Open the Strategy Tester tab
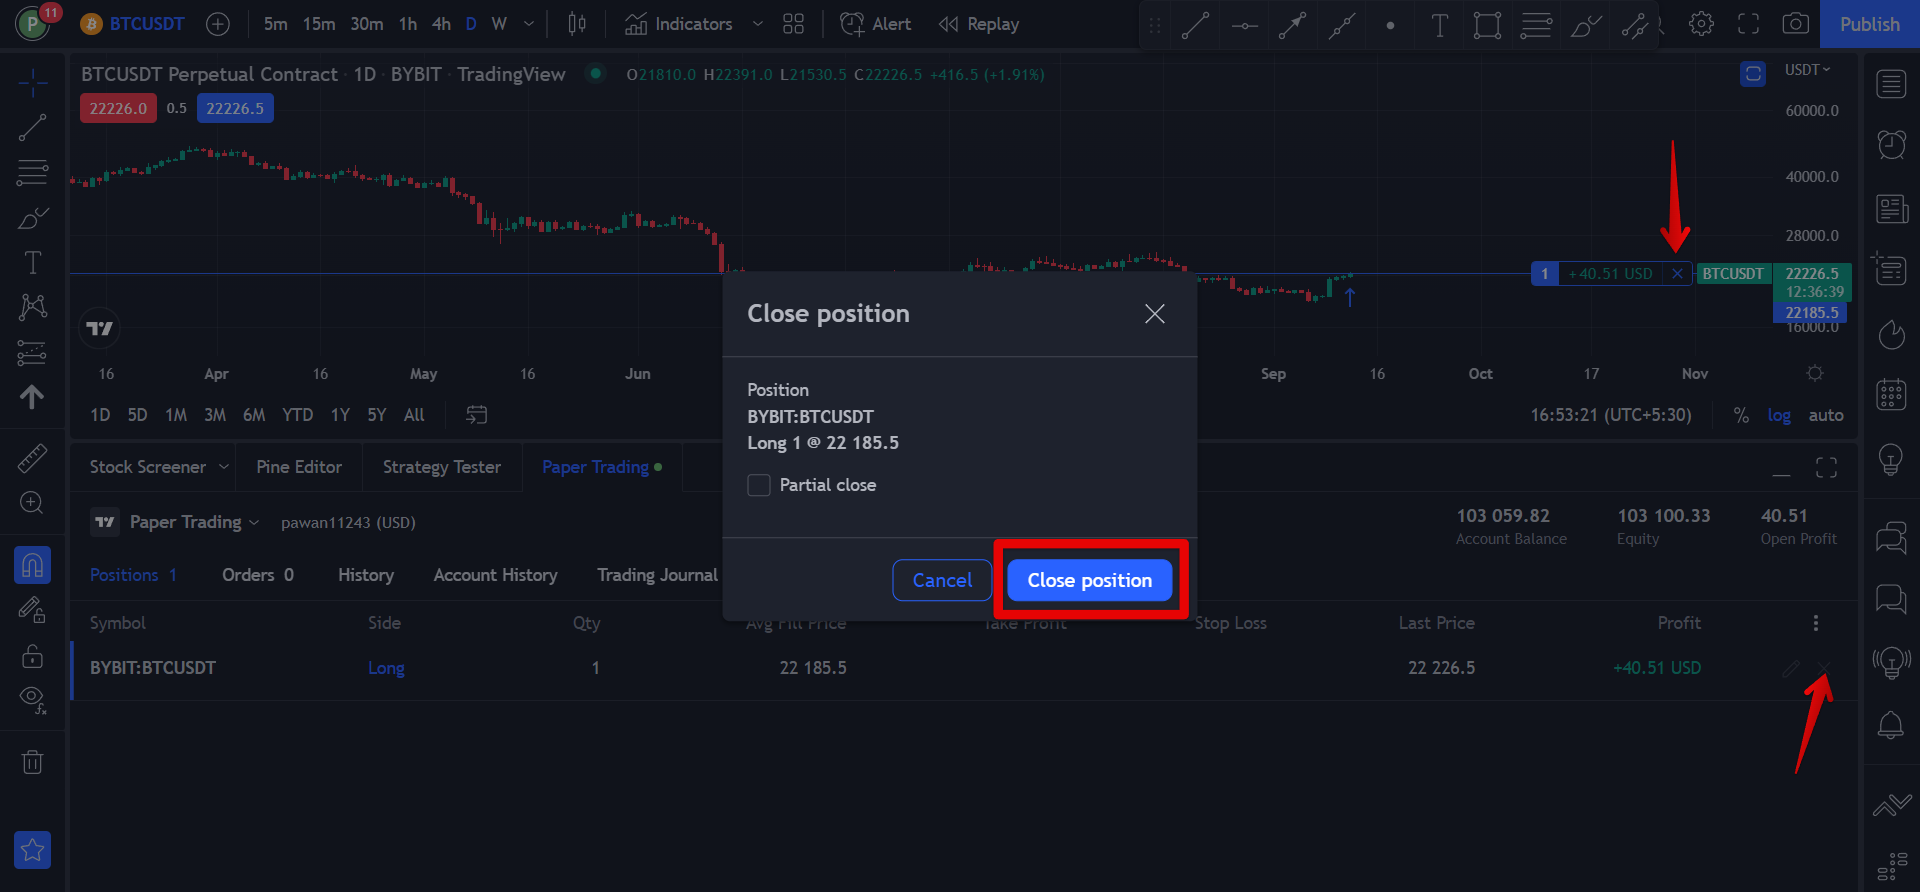The image size is (1920, 892). (442, 467)
